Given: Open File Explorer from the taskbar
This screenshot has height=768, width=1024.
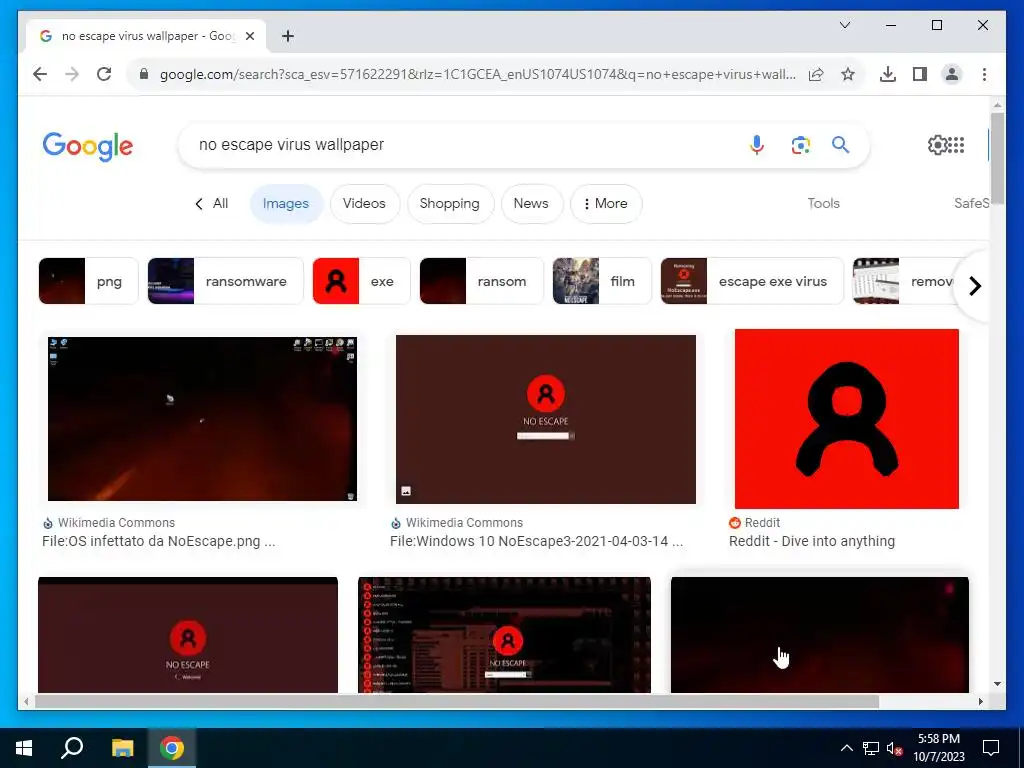Looking at the screenshot, I should [x=122, y=748].
